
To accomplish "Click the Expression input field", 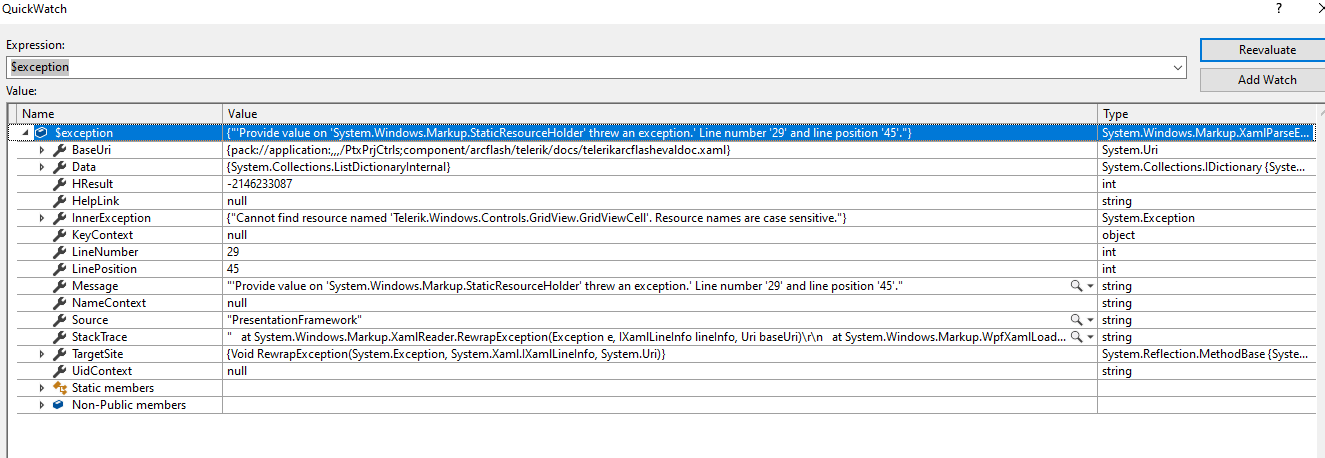I will pyautogui.click(x=590, y=67).
